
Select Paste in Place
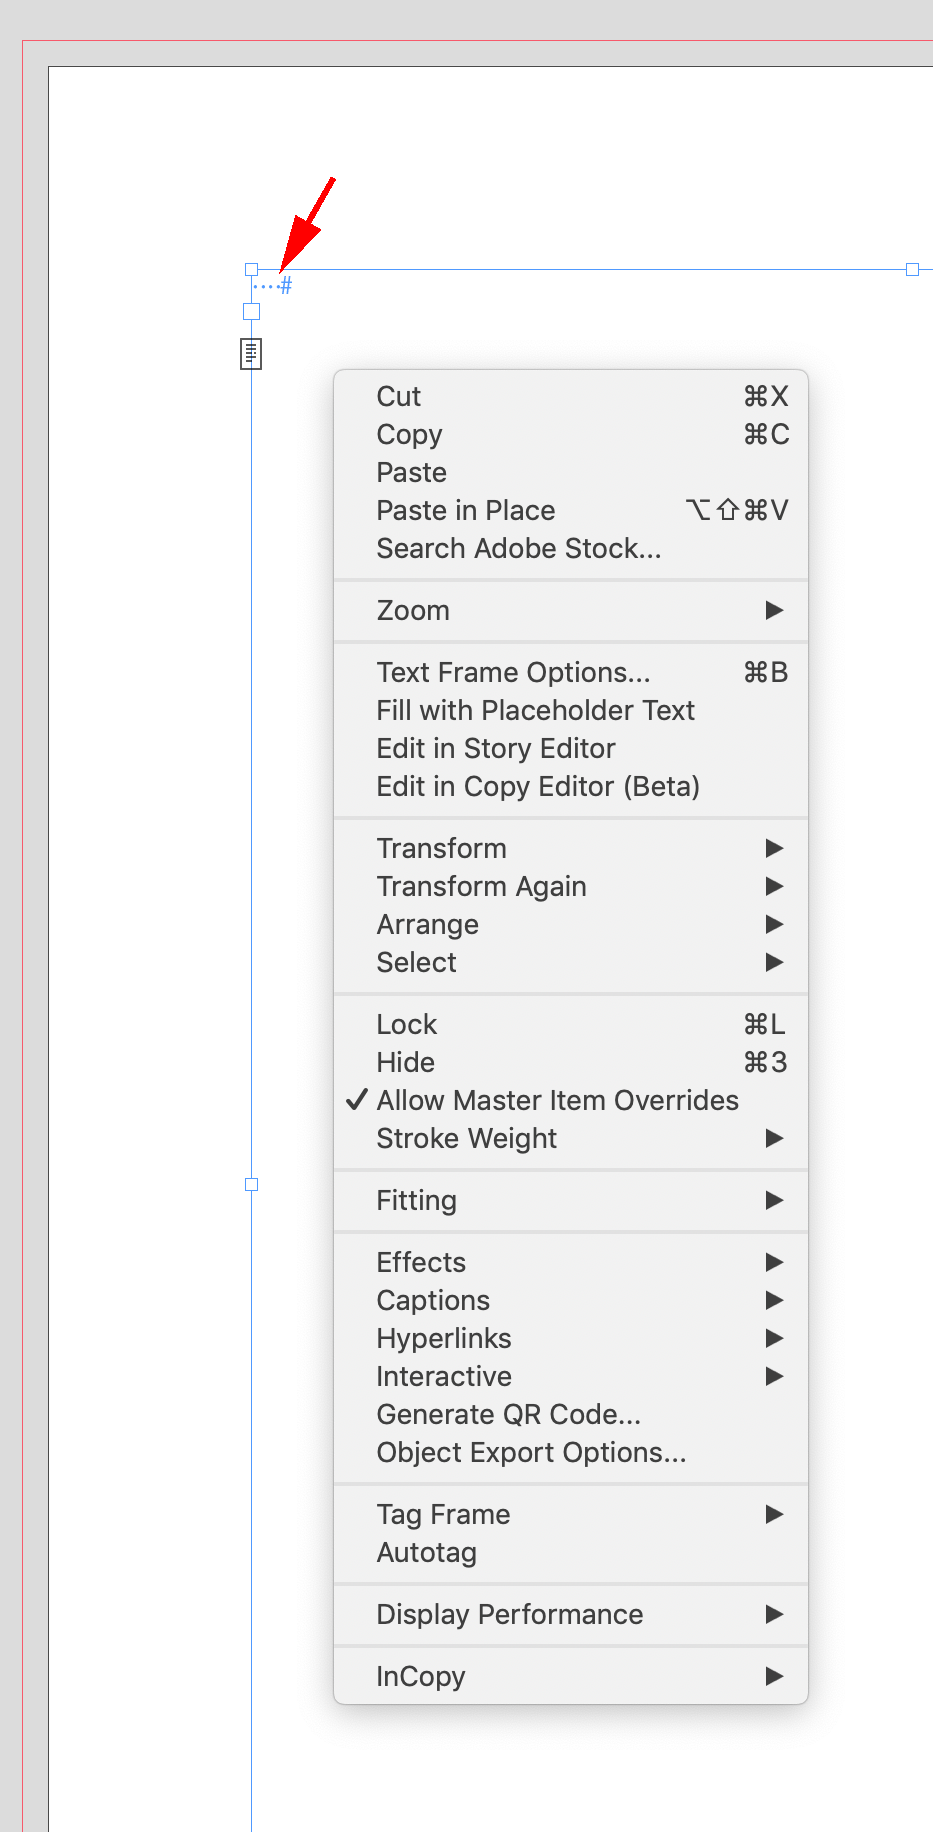(x=466, y=510)
